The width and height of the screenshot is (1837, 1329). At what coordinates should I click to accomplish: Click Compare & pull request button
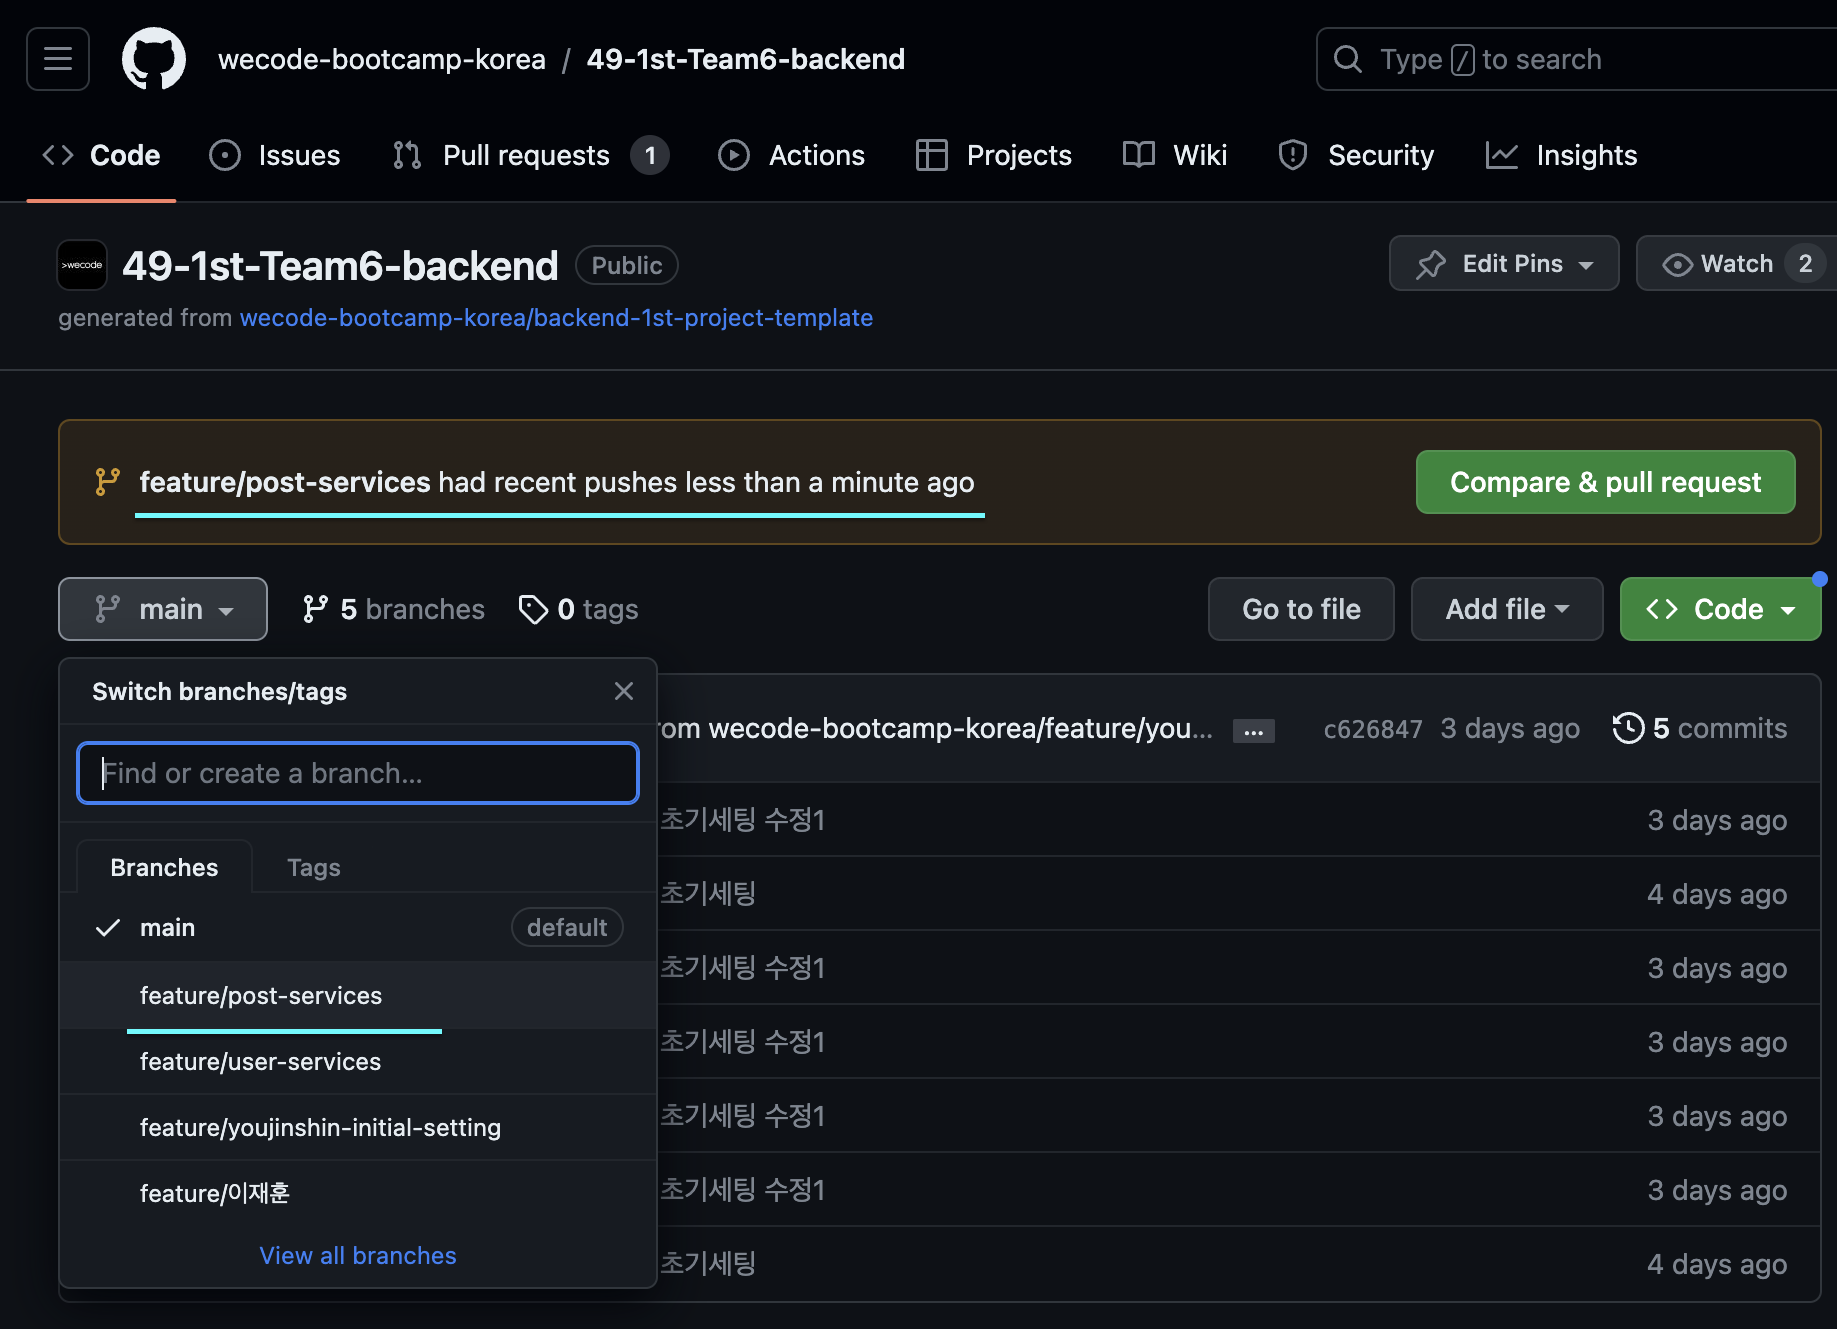tap(1605, 482)
